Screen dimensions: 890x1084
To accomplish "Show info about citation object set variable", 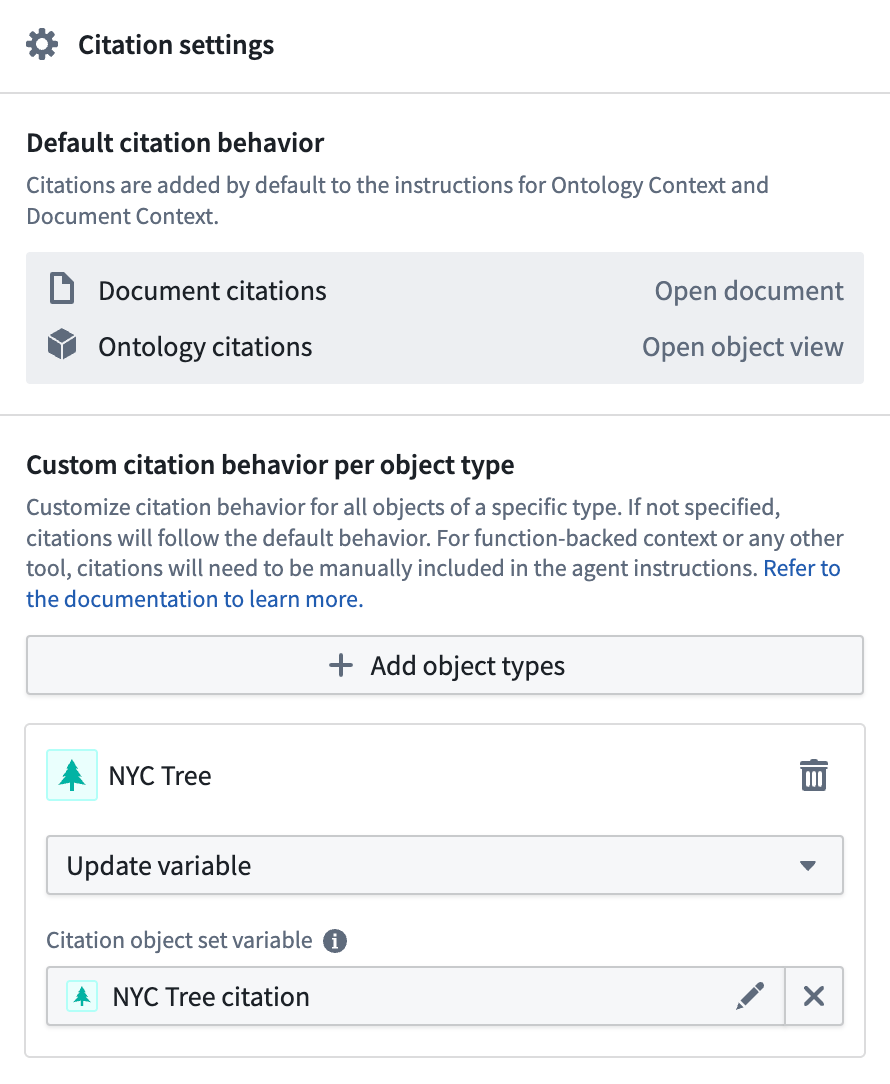I will click(335, 941).
